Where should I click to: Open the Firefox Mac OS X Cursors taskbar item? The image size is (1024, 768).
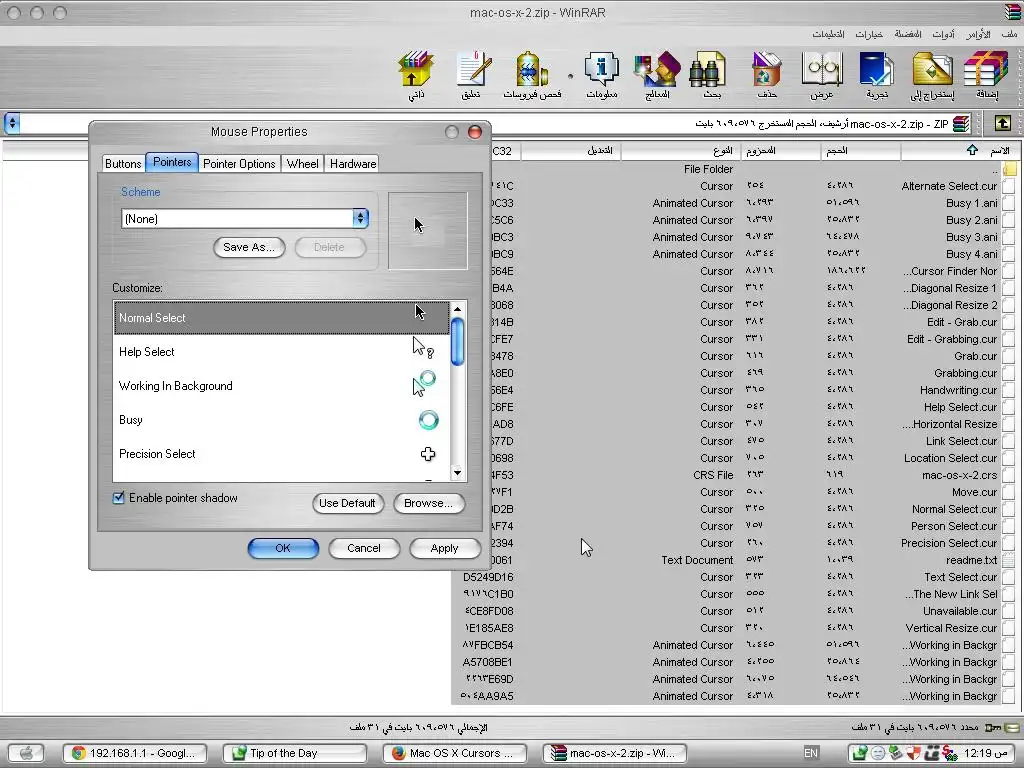tap(456, 753)
